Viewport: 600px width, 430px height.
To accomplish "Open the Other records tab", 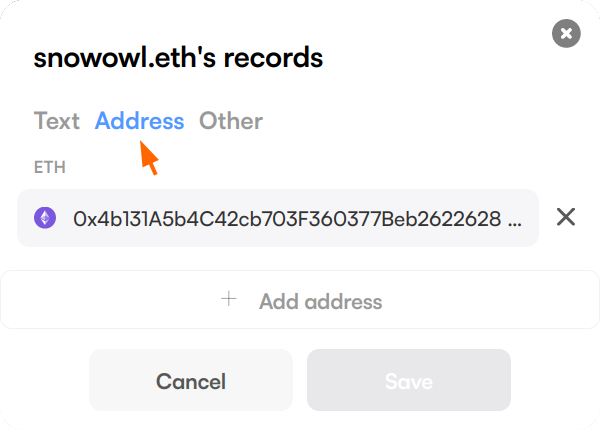I will click(231, 121).
